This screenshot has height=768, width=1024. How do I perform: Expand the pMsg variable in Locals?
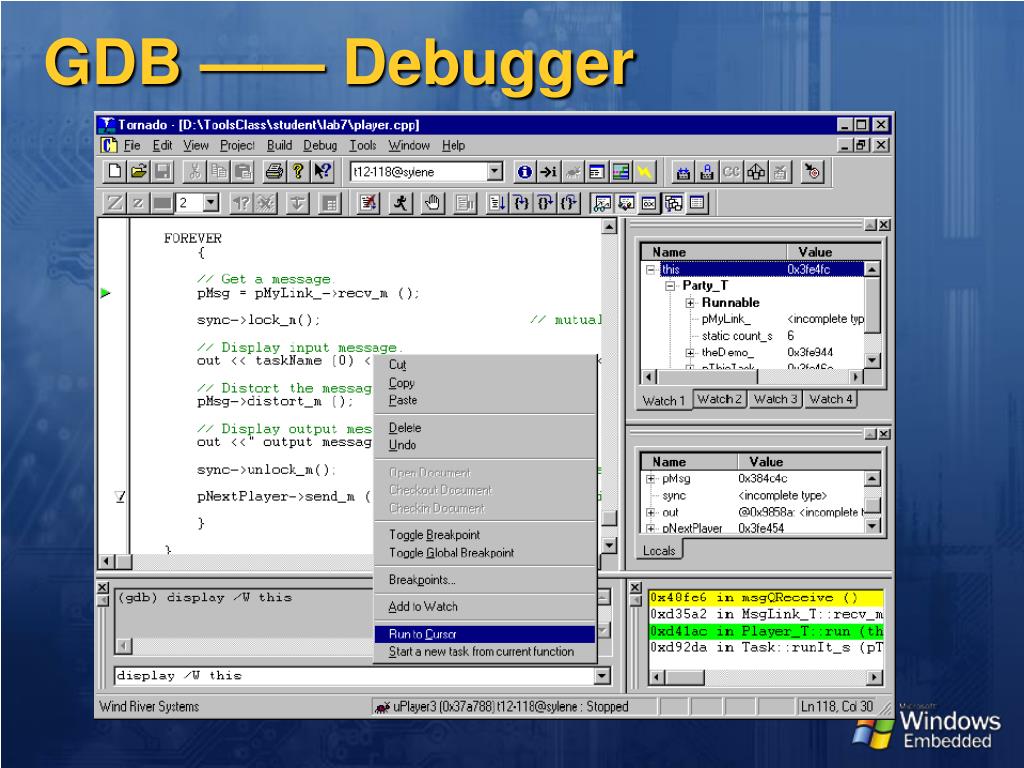(651, 479)
